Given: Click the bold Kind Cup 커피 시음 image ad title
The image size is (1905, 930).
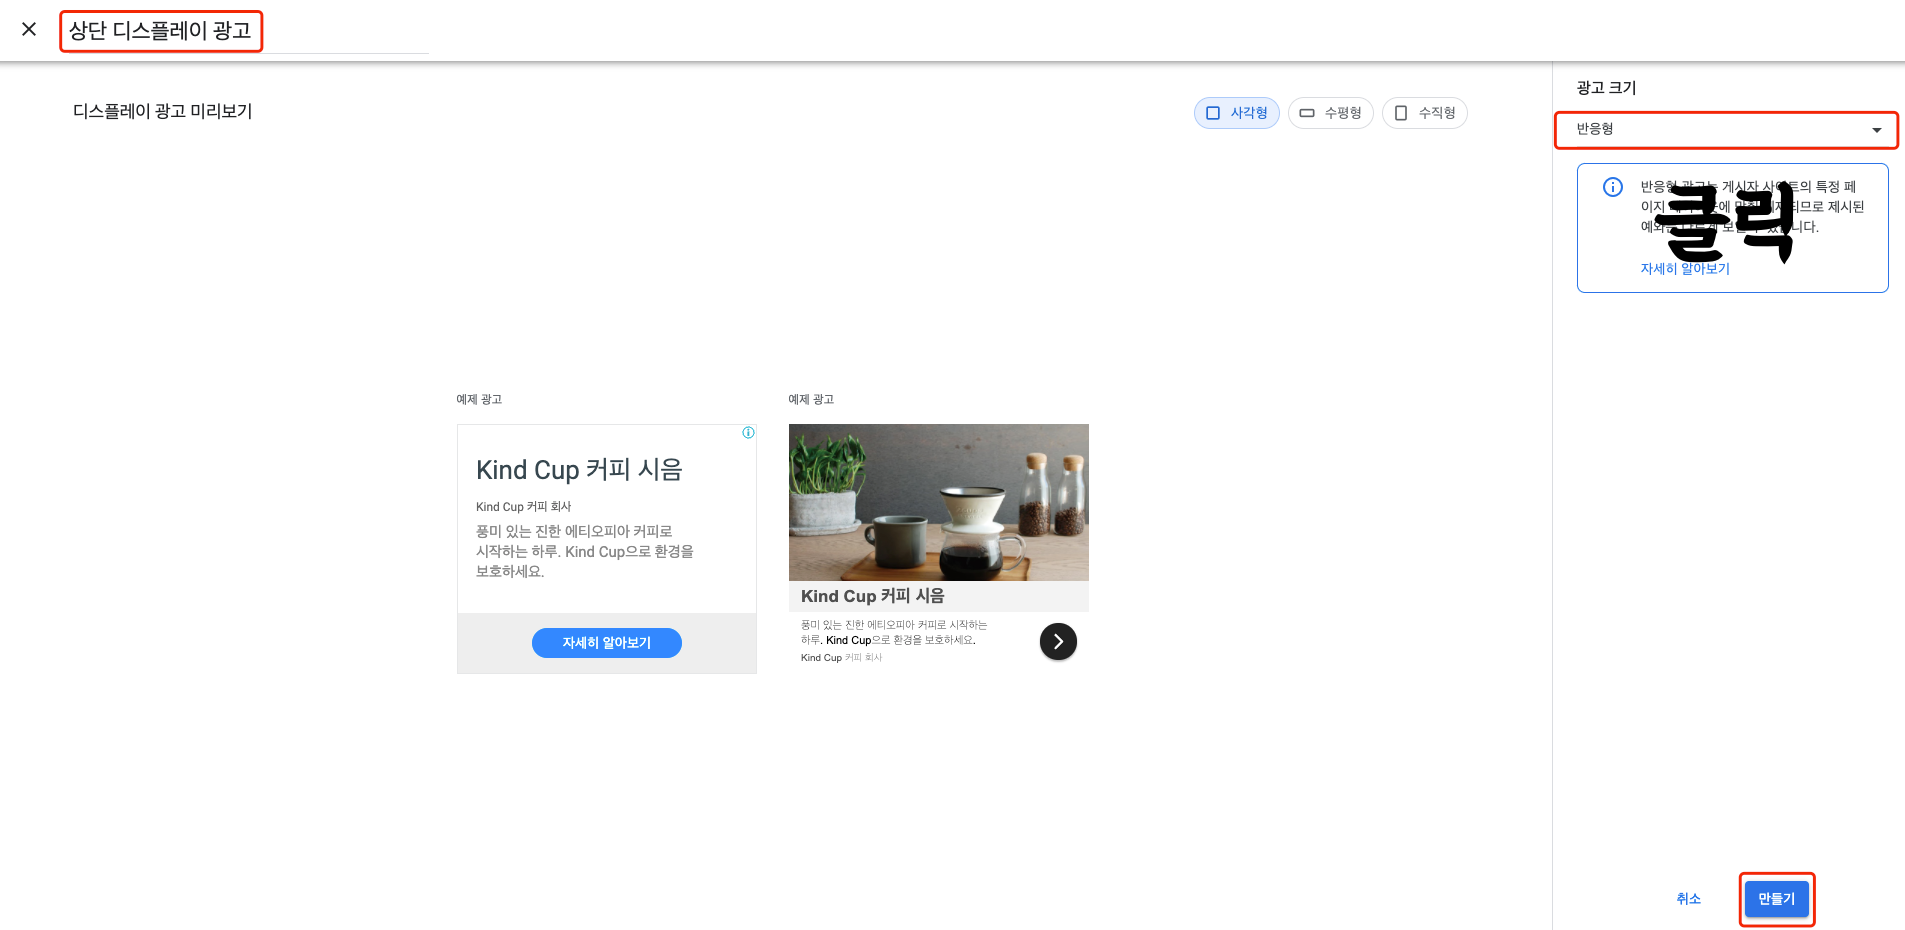Looking at the screenshot, I should coord(872,596).
